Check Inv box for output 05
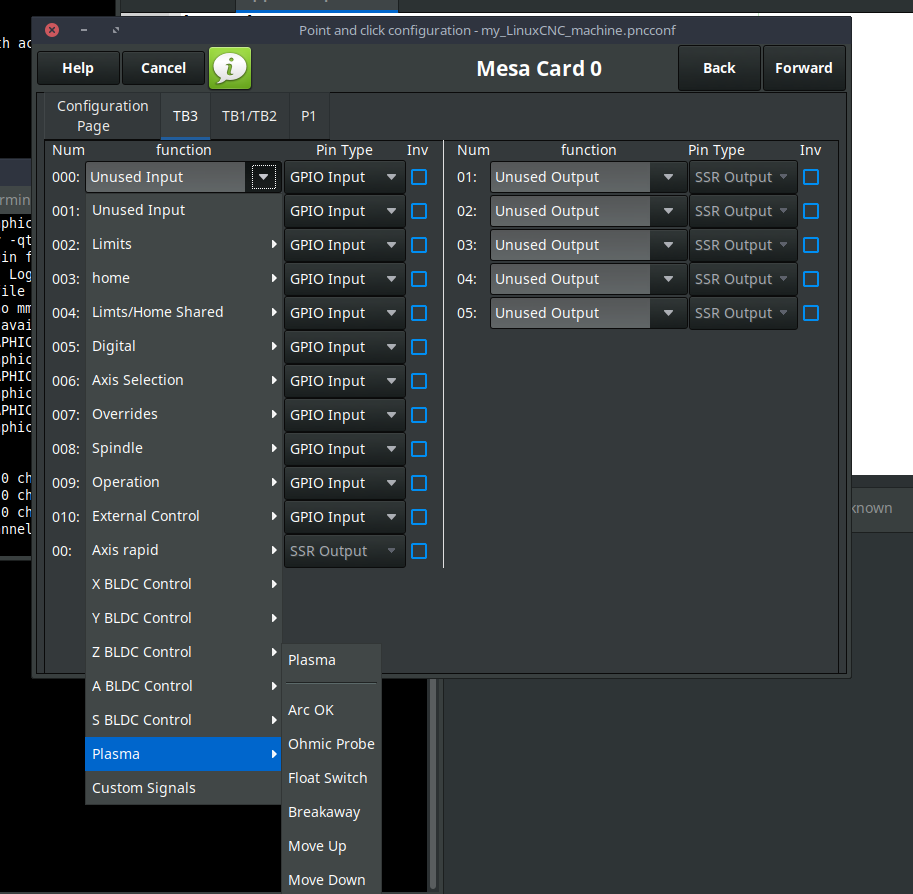Screen dimensions: 913x894 [811, 313]
